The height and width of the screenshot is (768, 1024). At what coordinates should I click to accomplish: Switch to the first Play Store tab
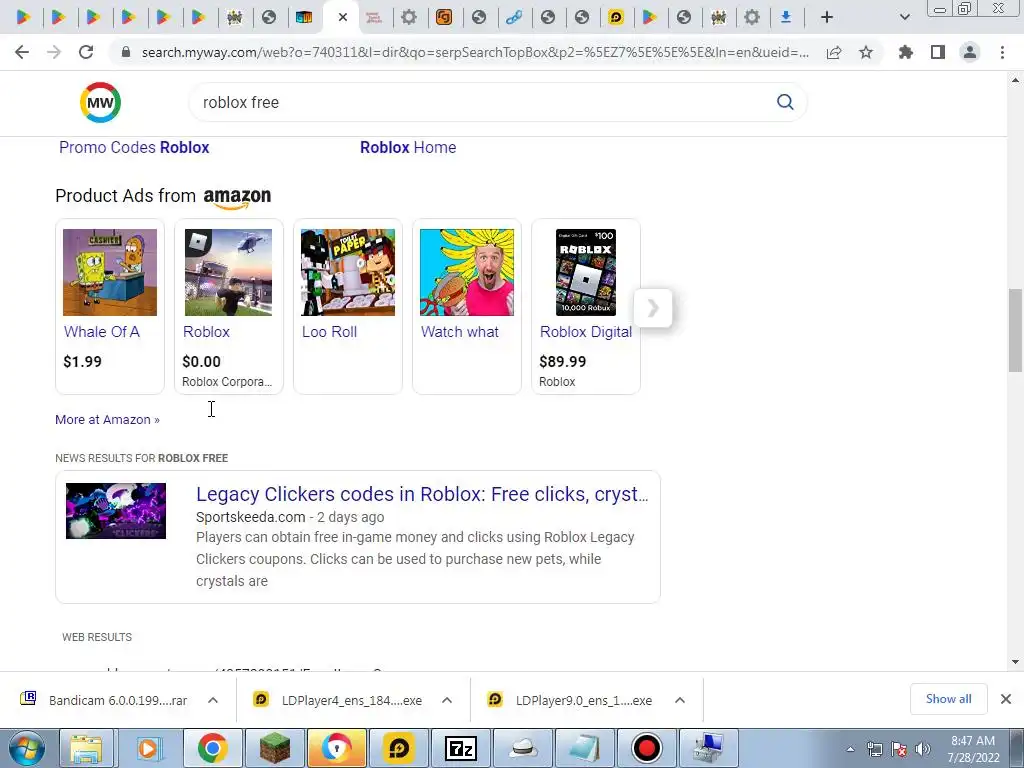tap(24, 18)
